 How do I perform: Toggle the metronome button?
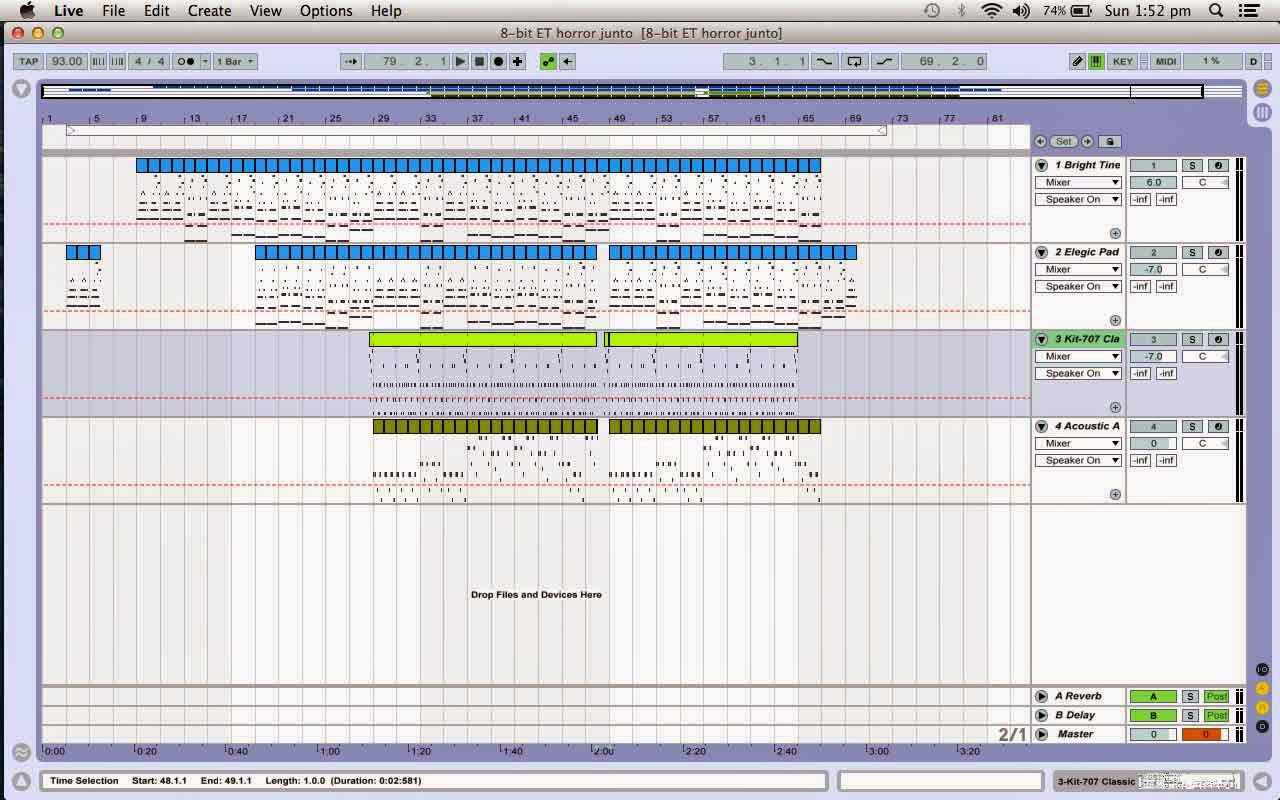186,61
